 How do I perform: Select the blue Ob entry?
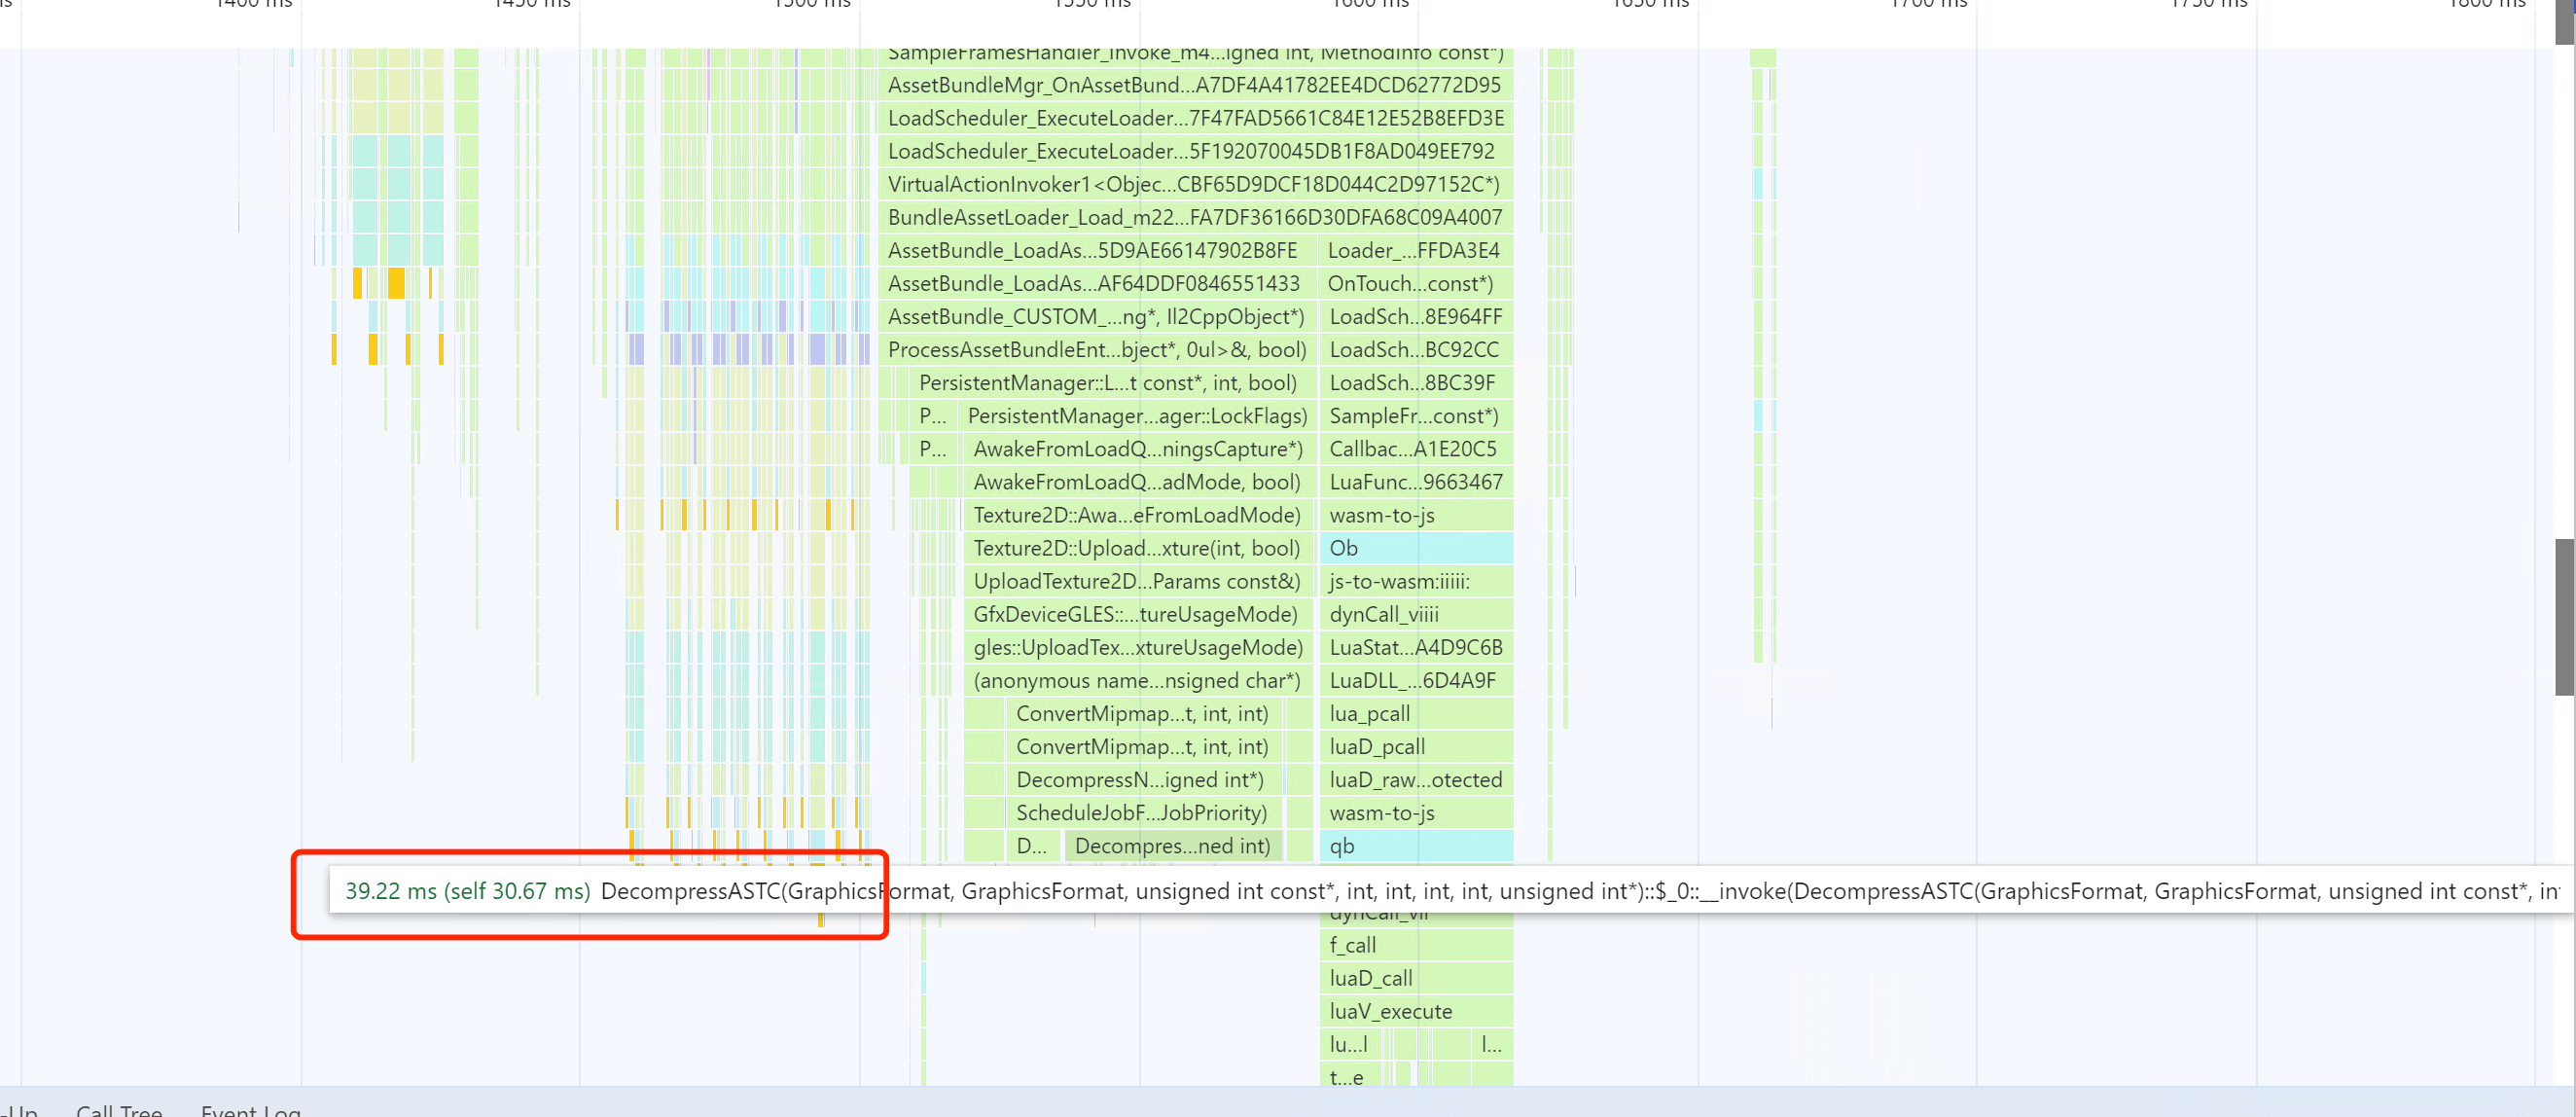(1416, 547)
